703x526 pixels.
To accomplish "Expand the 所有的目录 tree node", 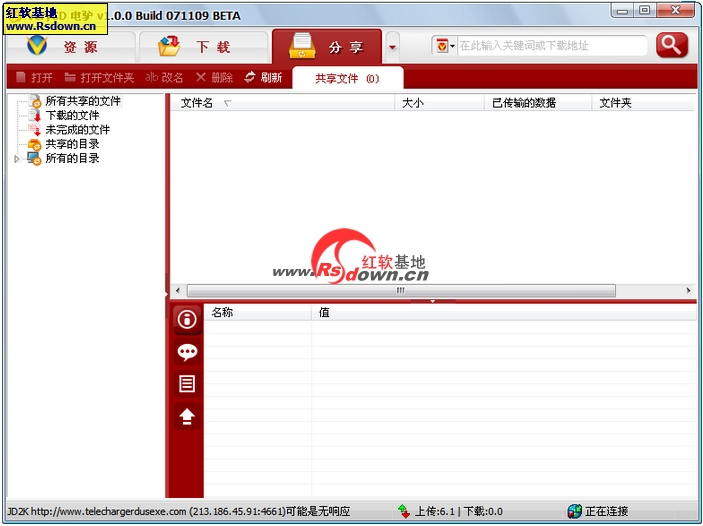I will [17, 159].
